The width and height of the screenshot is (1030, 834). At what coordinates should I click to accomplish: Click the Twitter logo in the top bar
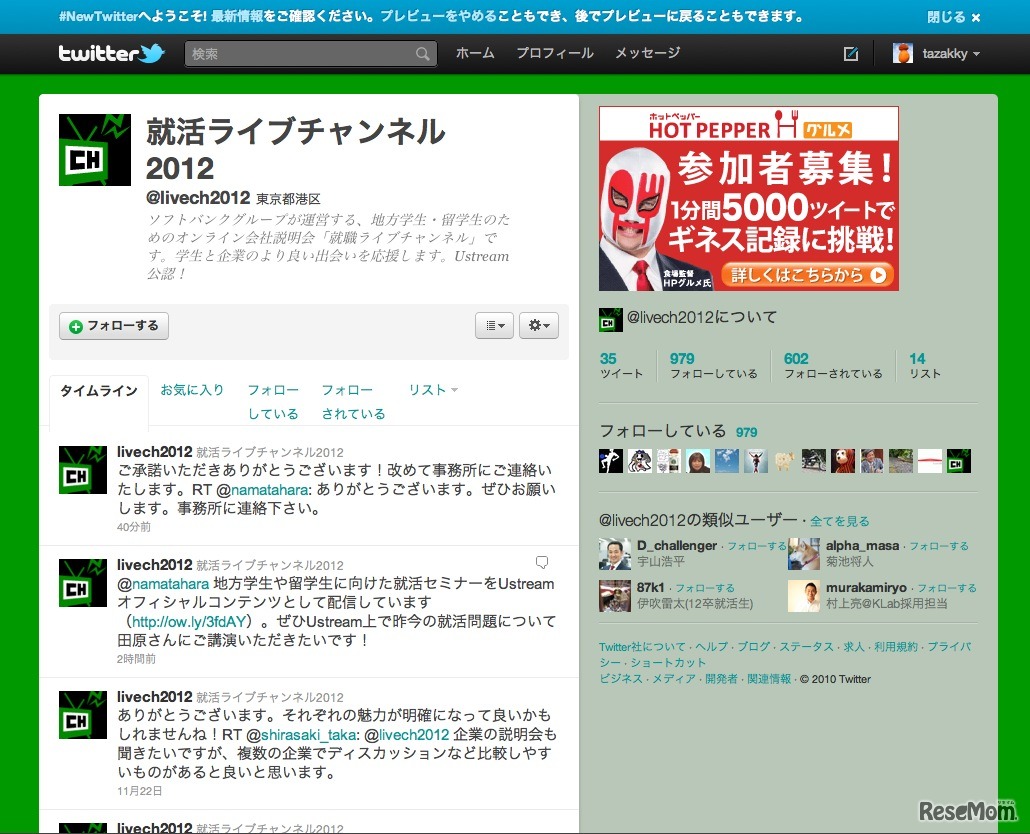point(111,54)
